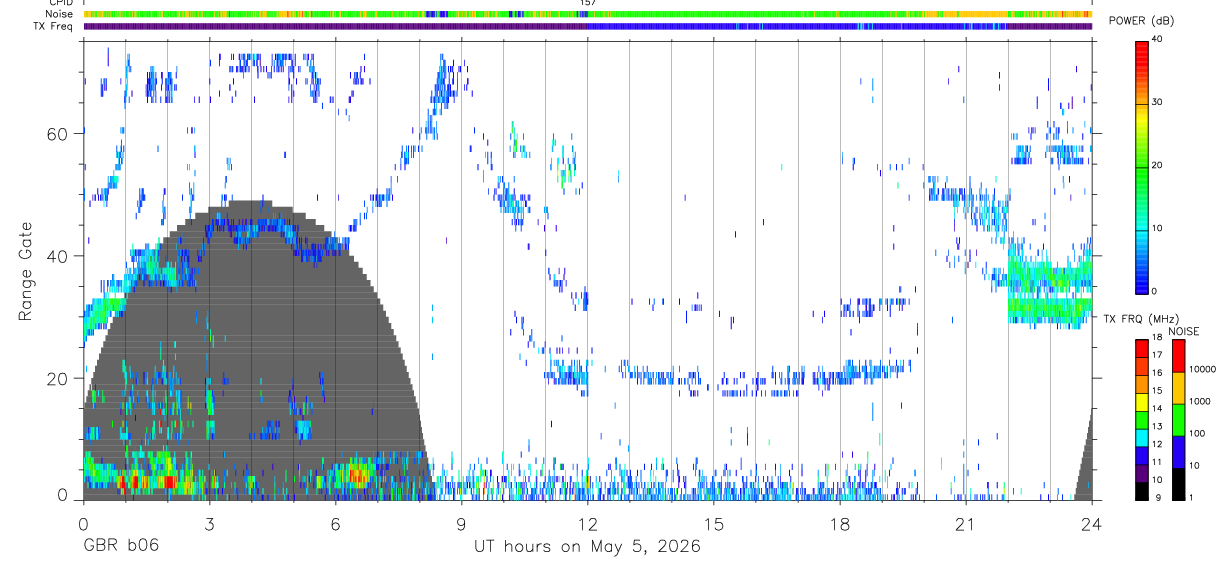The height and width of the screenshot is (567, 1228).
Task: Click the UT hour tick label "18" on time axis
Action: coord(839,524)
